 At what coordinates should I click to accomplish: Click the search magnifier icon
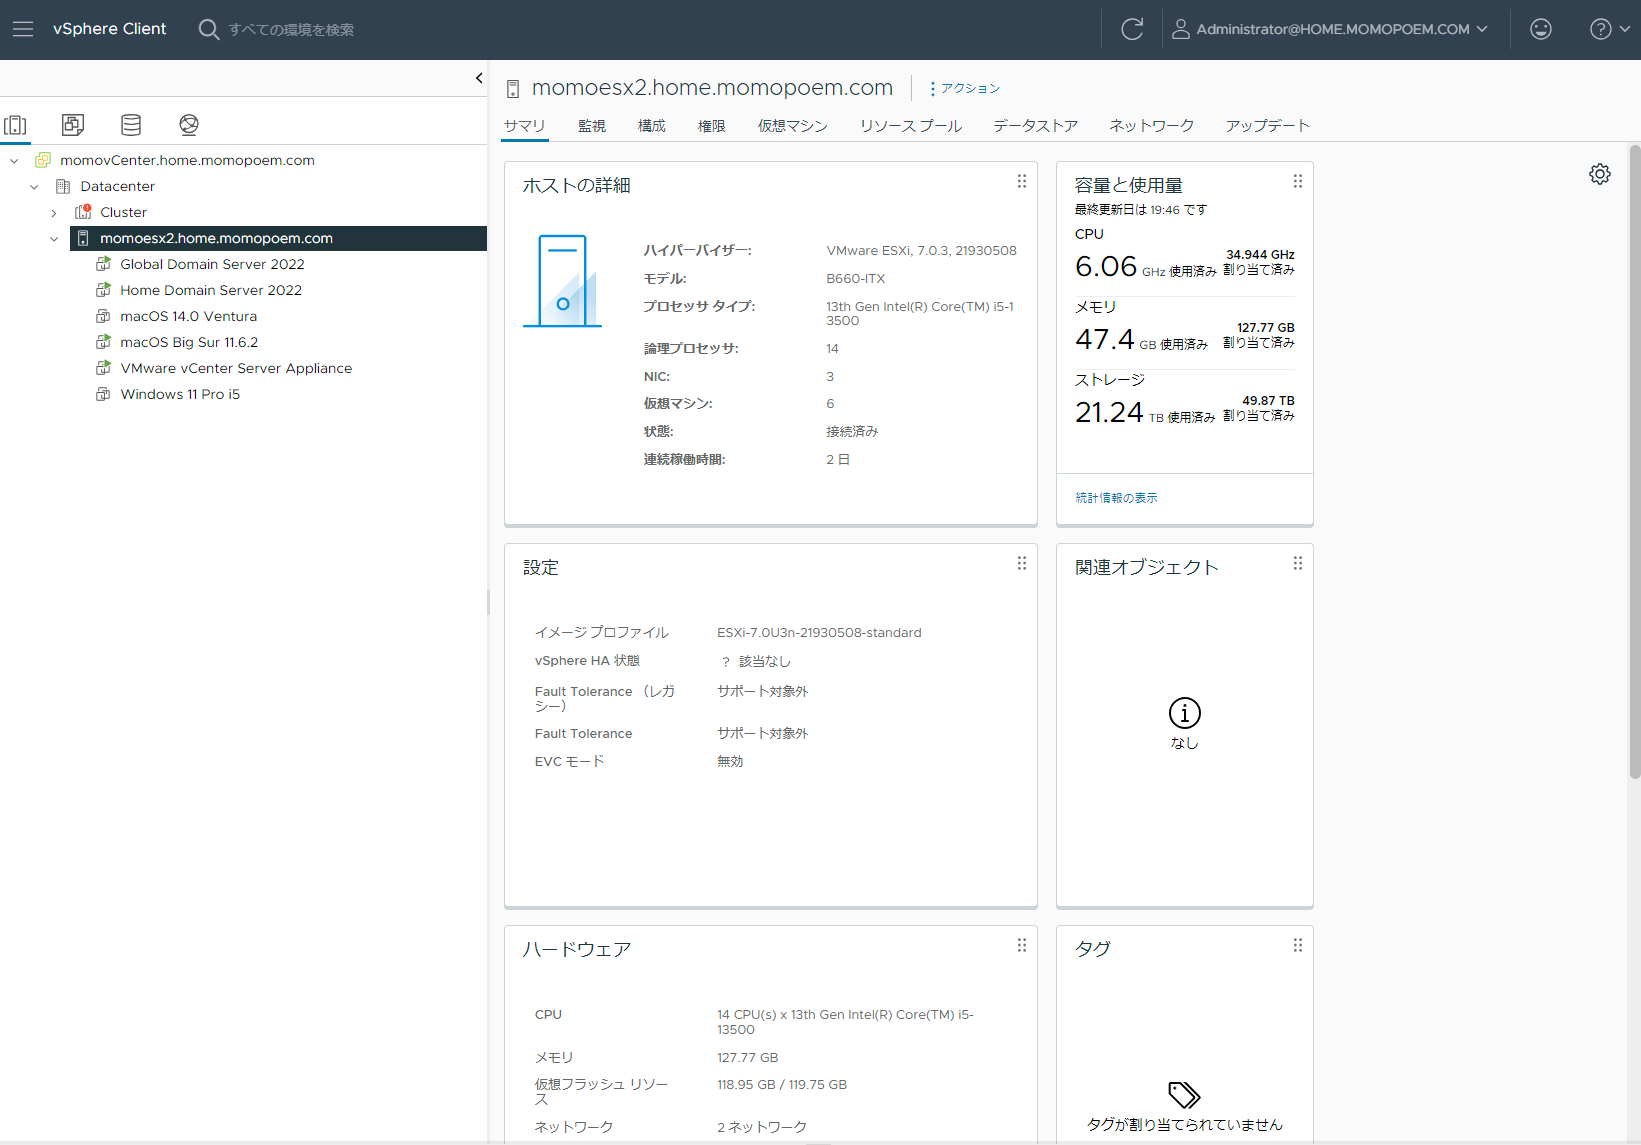point(209,29)
